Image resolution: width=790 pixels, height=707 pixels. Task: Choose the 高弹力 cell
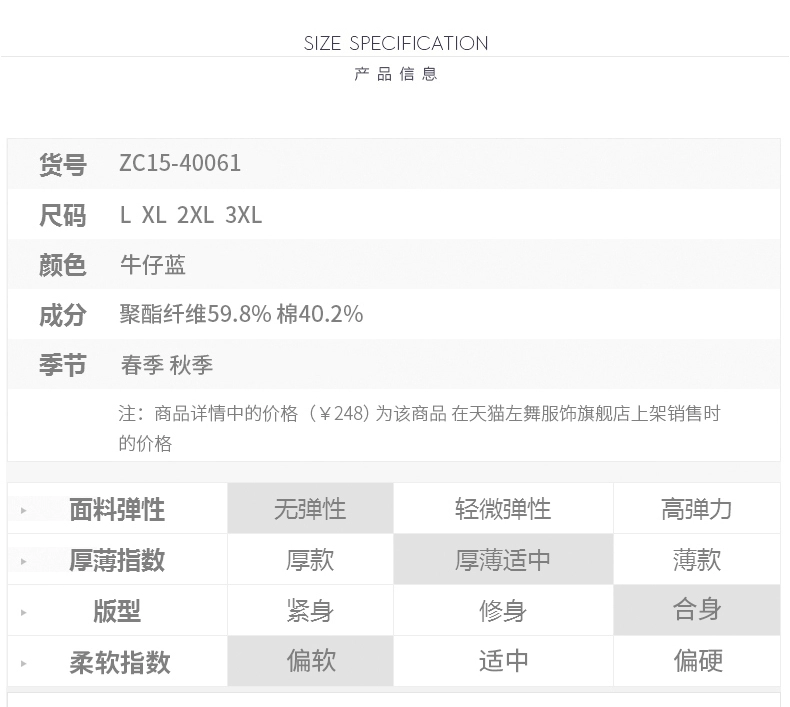tap(697, 508)
